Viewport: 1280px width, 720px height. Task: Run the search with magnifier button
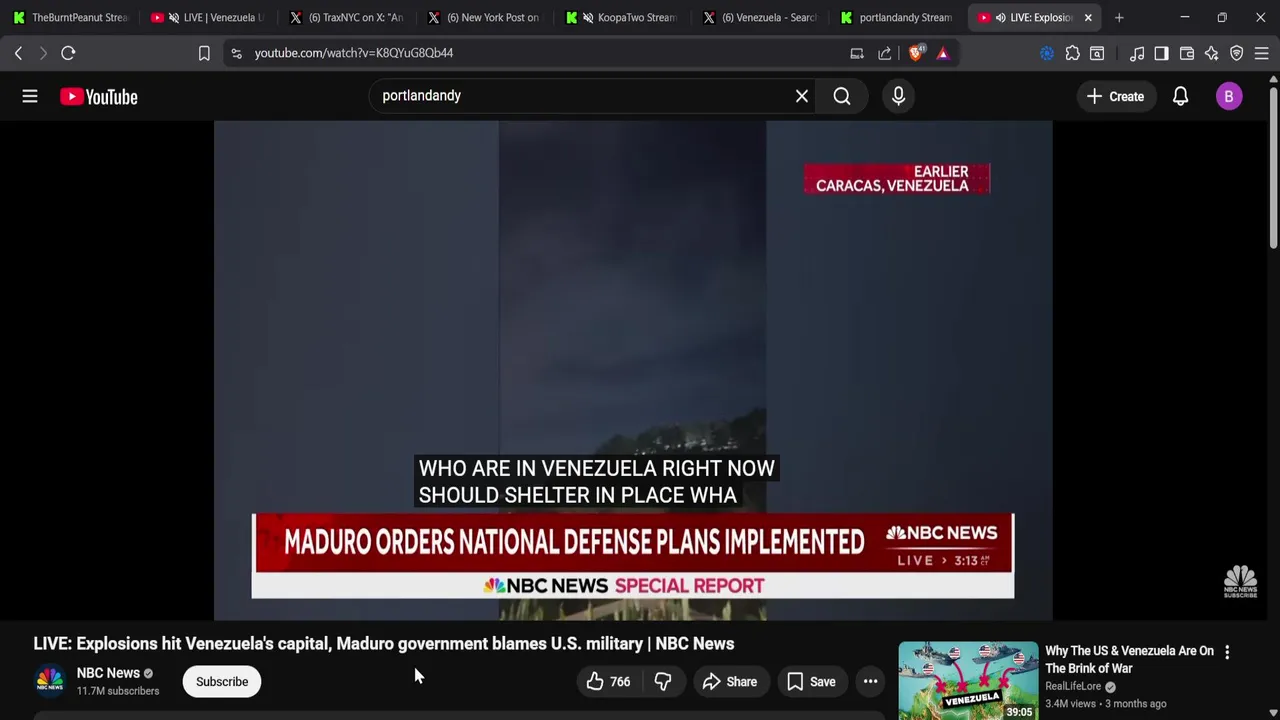pos(842,96)
